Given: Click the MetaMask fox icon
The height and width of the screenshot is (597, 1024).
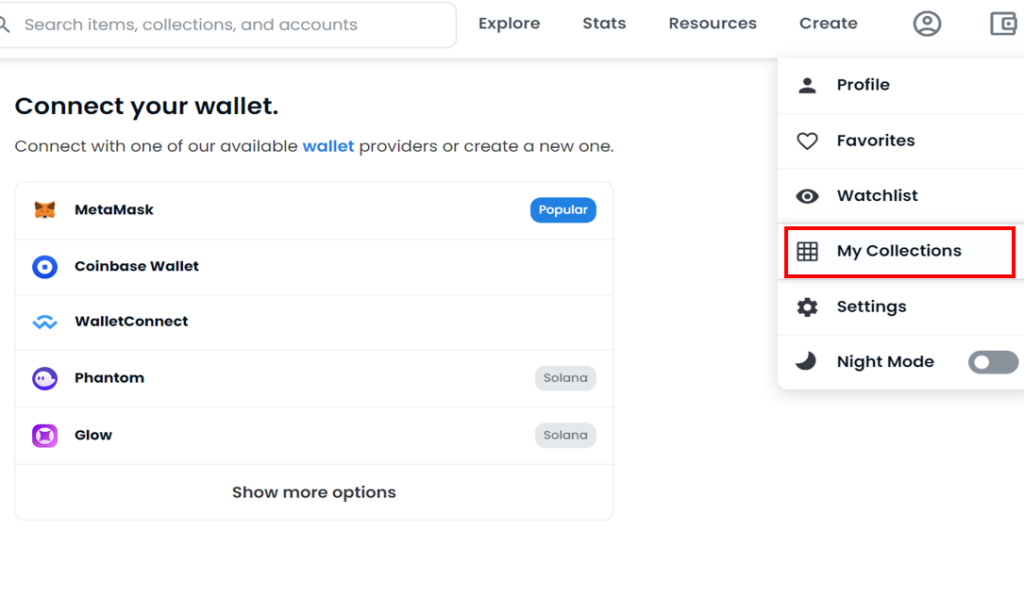Looking at the screenshot, I should click(x=45, y=210).
